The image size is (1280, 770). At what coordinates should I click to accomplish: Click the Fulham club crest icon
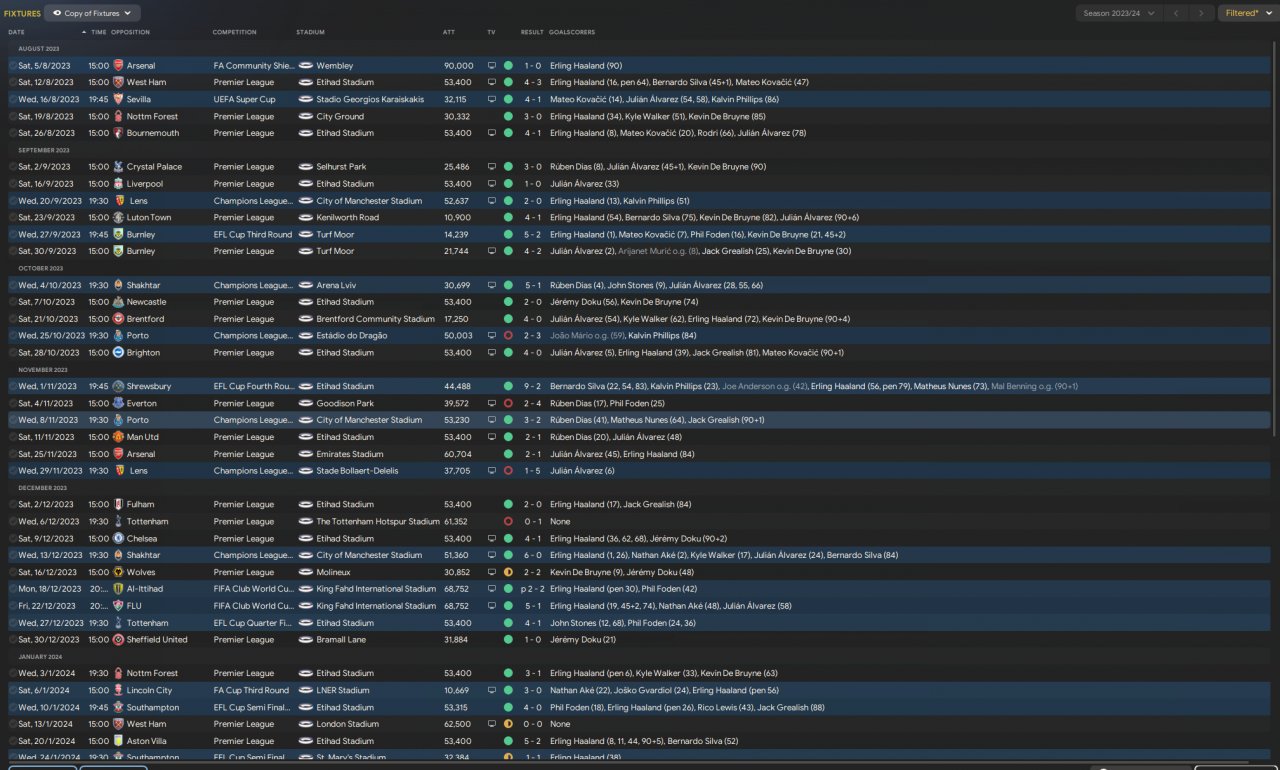click(x=118, y=505)
